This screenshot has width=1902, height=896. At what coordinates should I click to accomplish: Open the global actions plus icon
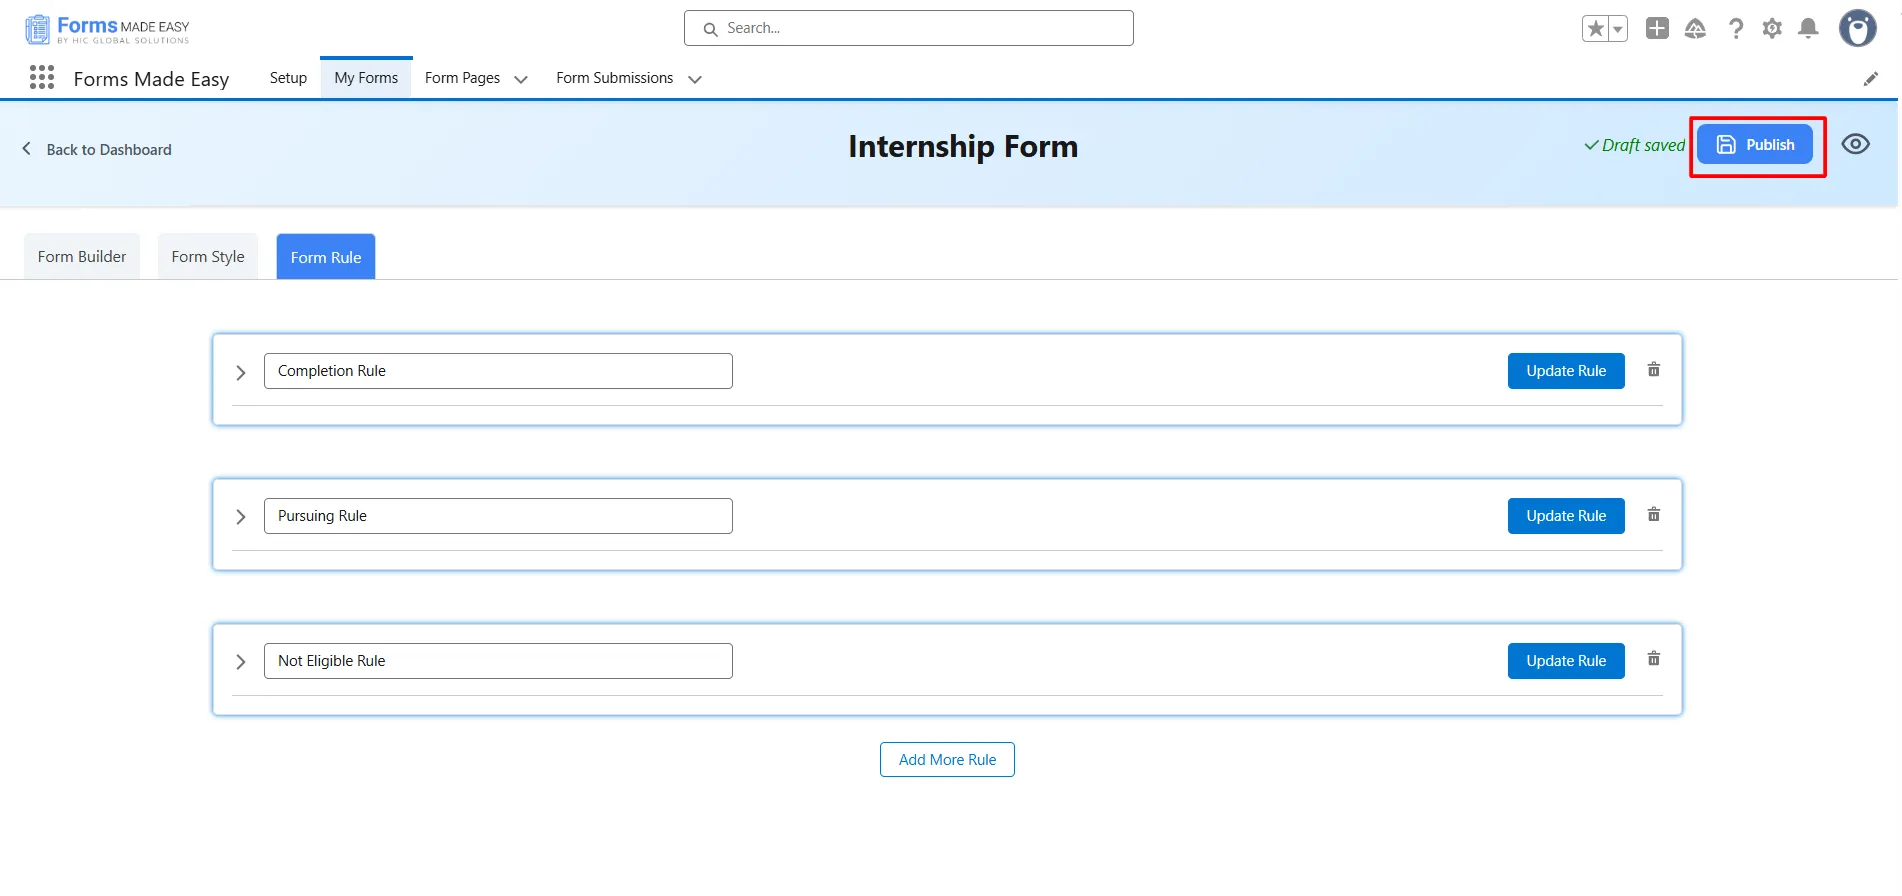(1657, 29)
